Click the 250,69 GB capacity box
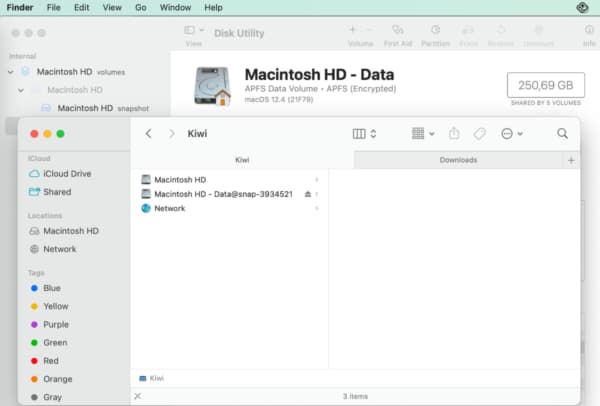 [x=546, y=85]
